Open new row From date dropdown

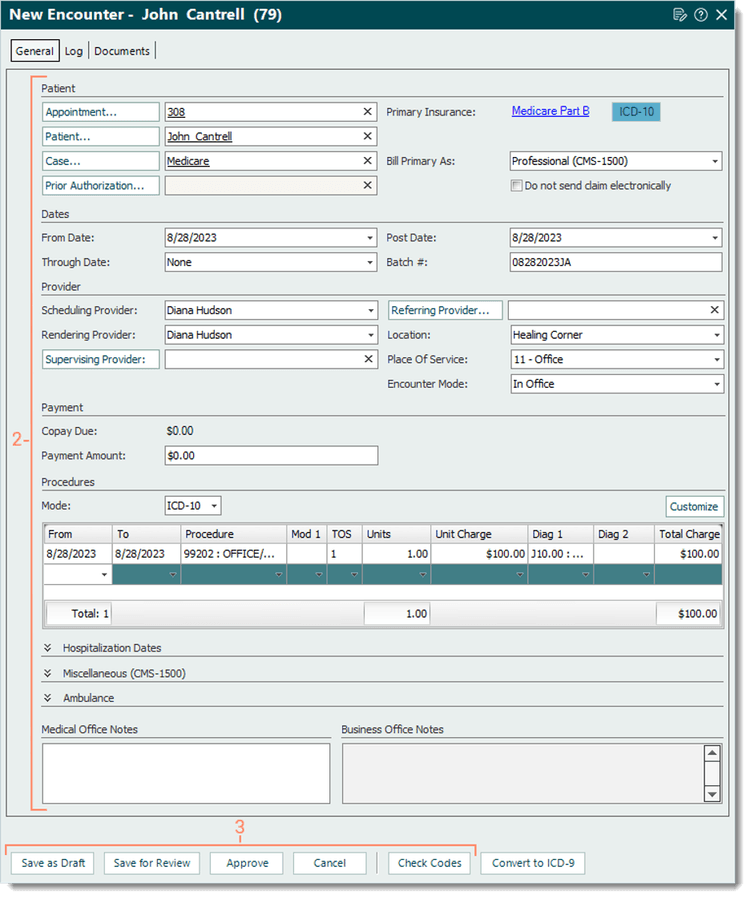(104, 574)
